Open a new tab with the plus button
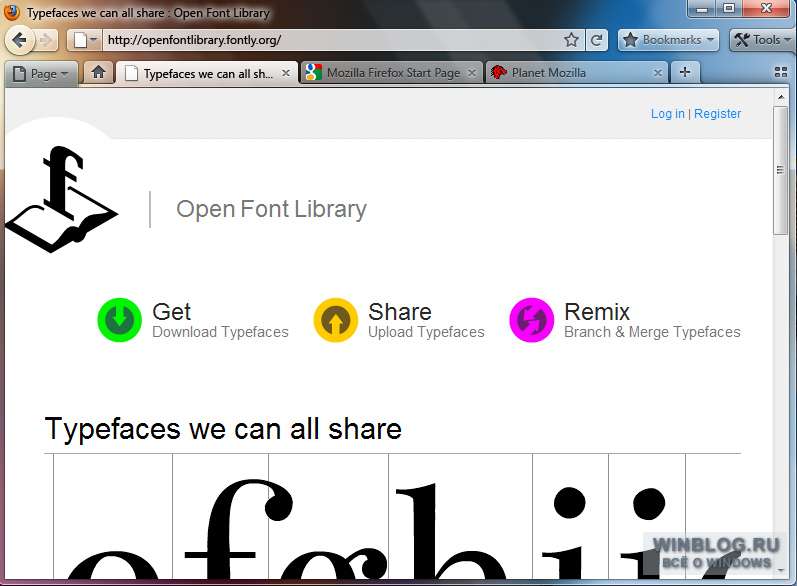Image resolution: width=797 pixels, height=586 pixels. click(x=685, y=72)
